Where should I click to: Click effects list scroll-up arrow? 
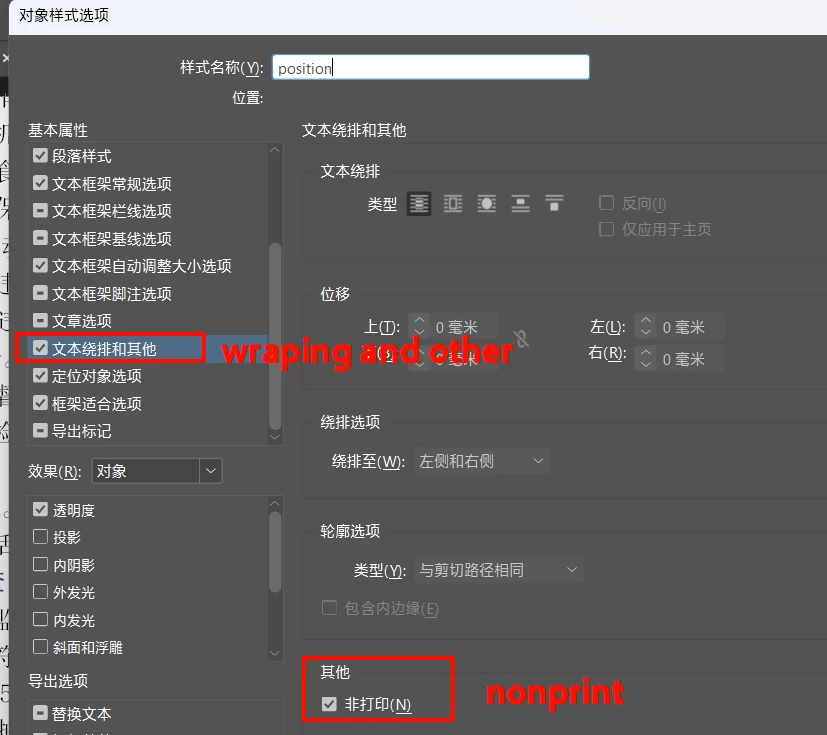tap(275, 504)
